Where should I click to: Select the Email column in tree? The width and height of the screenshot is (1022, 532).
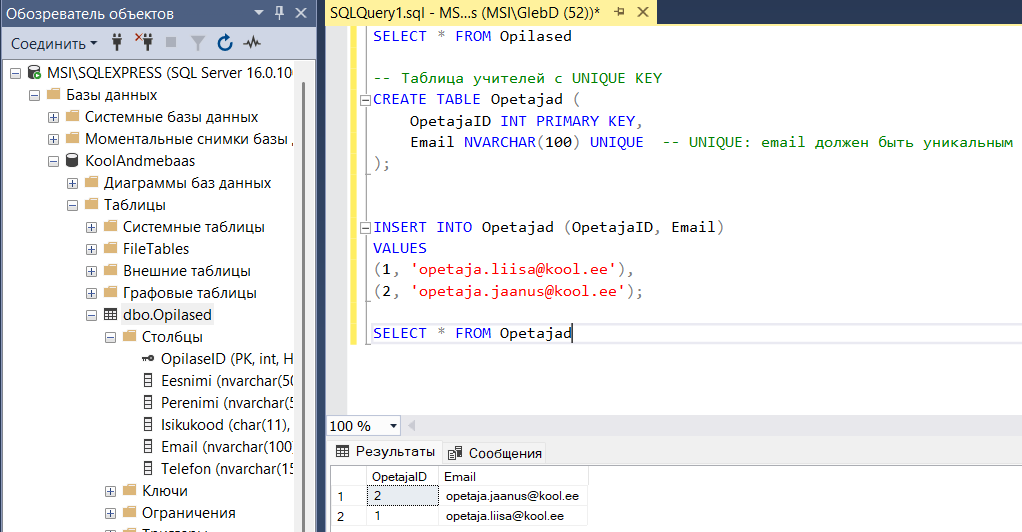pyautogui.click(x=227, y=447)
